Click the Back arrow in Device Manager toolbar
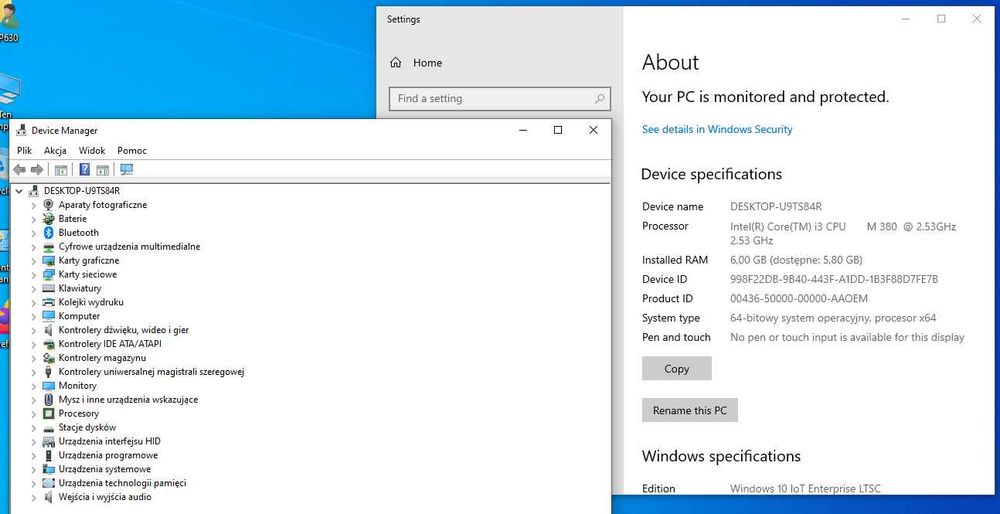The height and width of the screenshot is (514, 1000). 20,170
